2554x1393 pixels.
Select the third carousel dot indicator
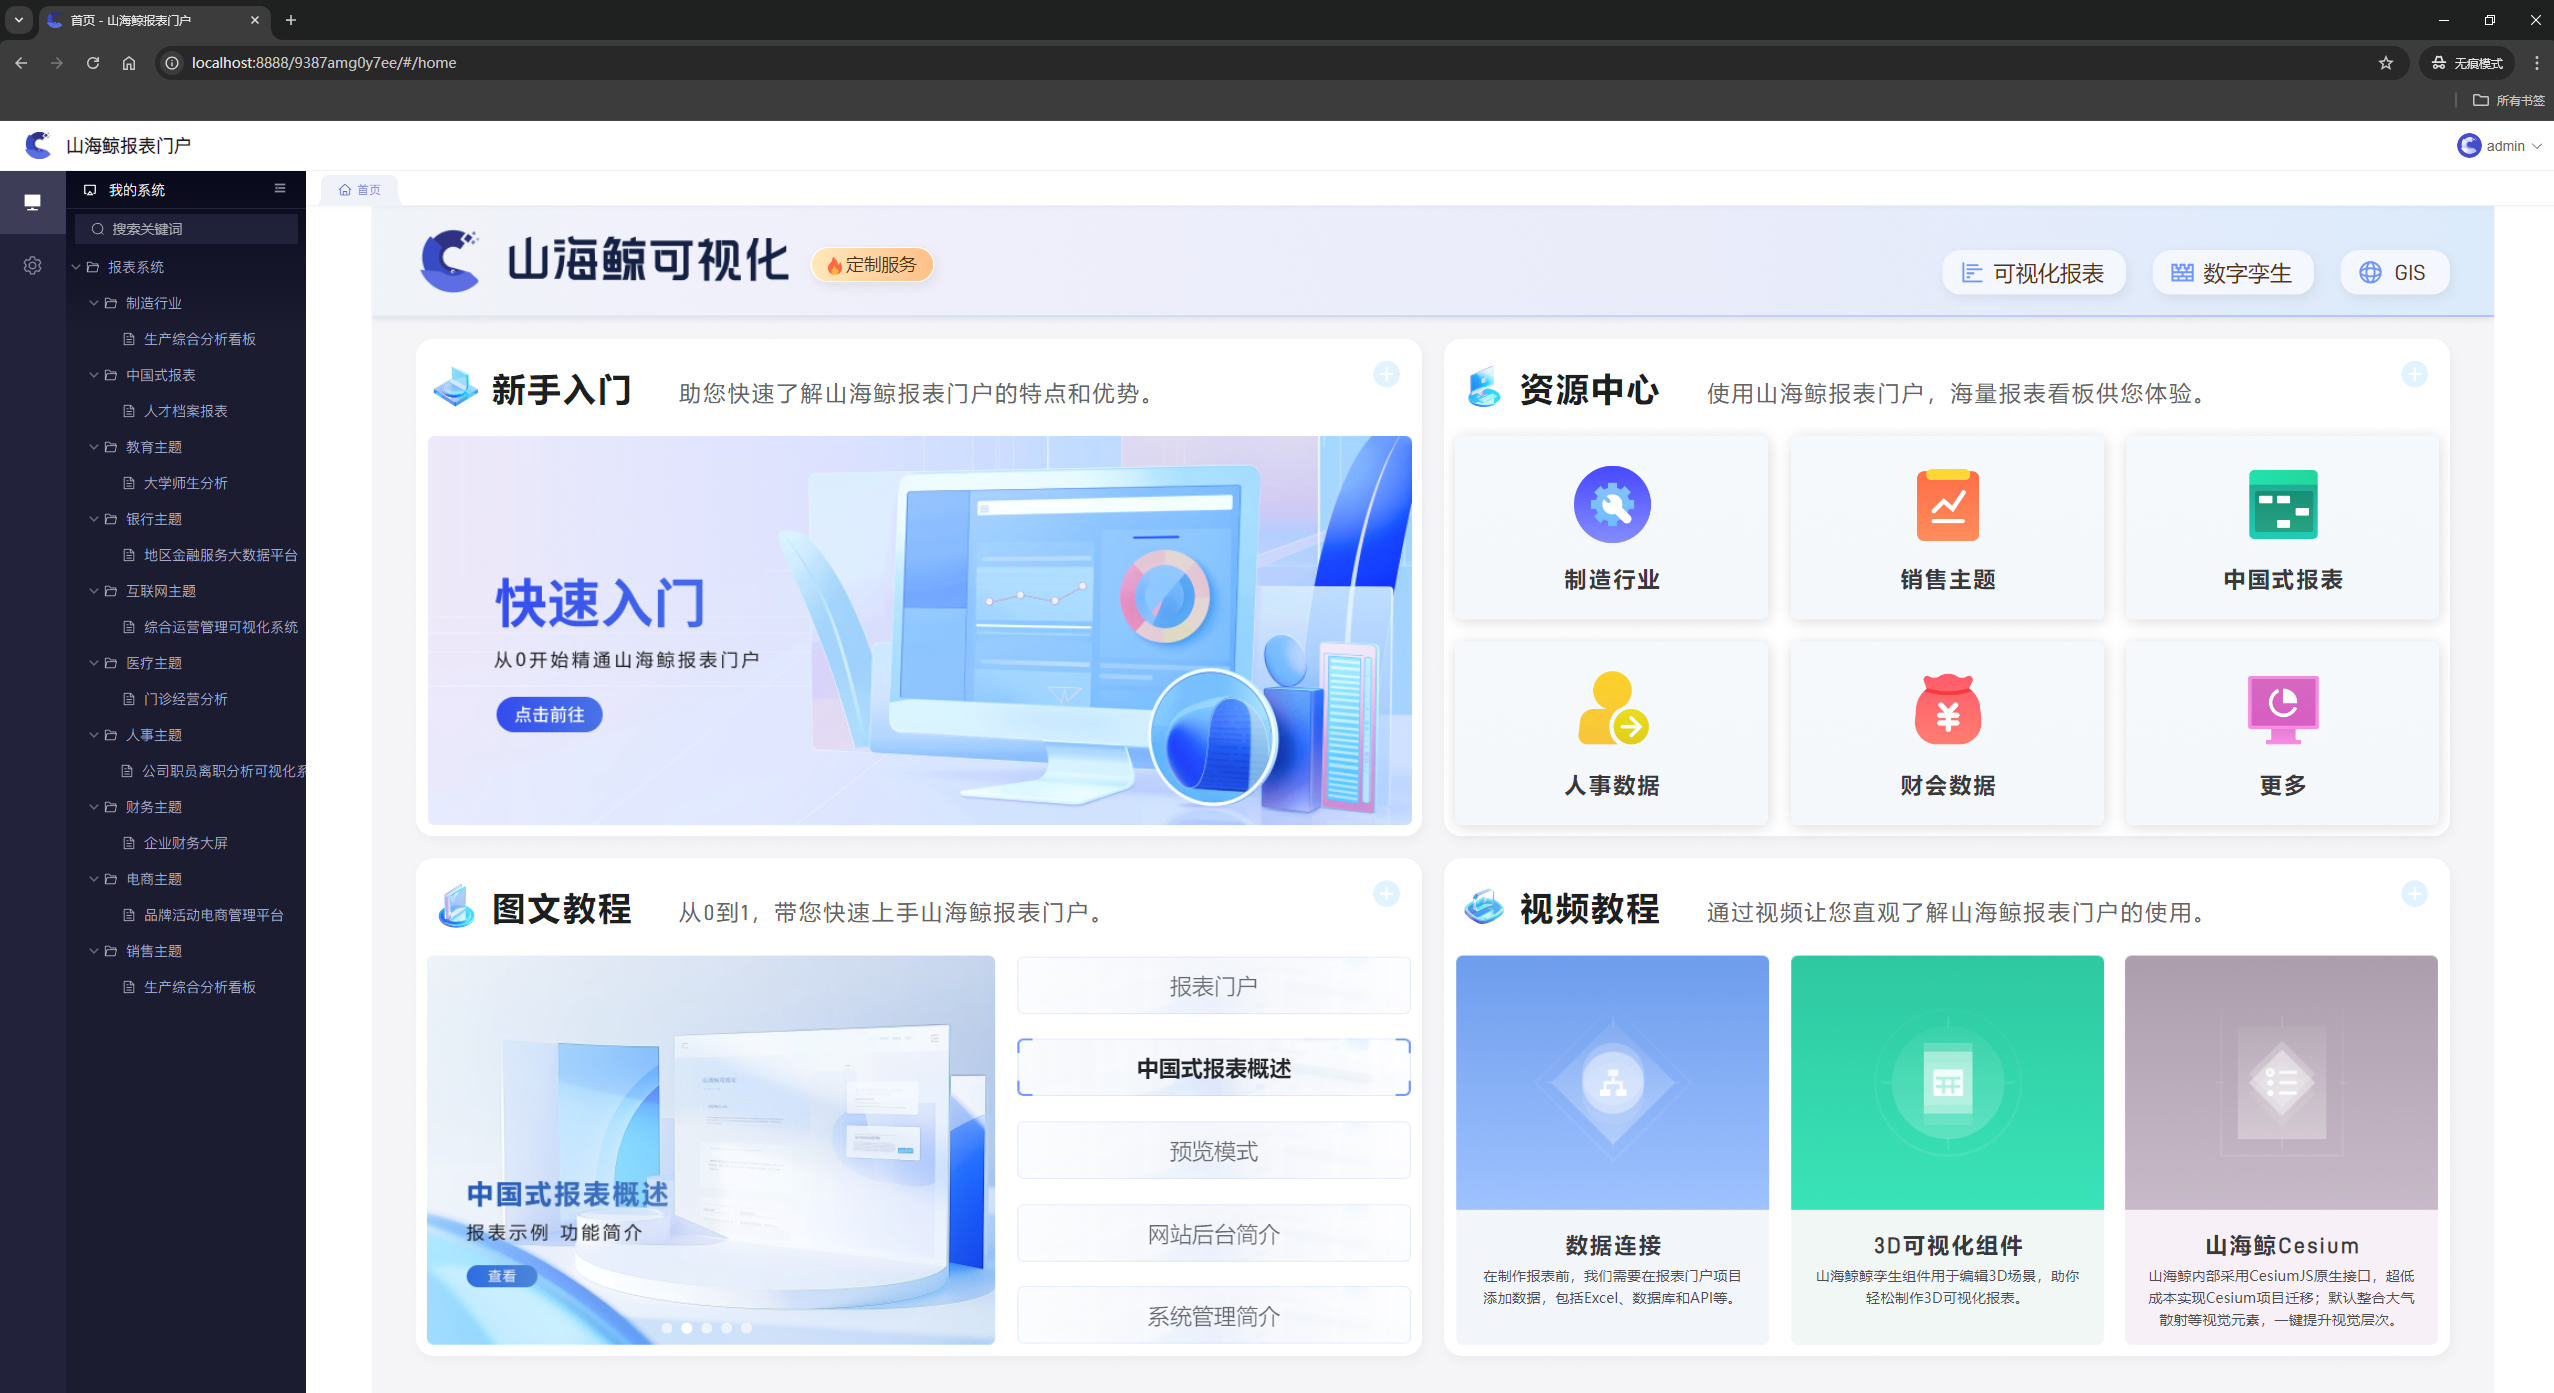coord(706,1328)
